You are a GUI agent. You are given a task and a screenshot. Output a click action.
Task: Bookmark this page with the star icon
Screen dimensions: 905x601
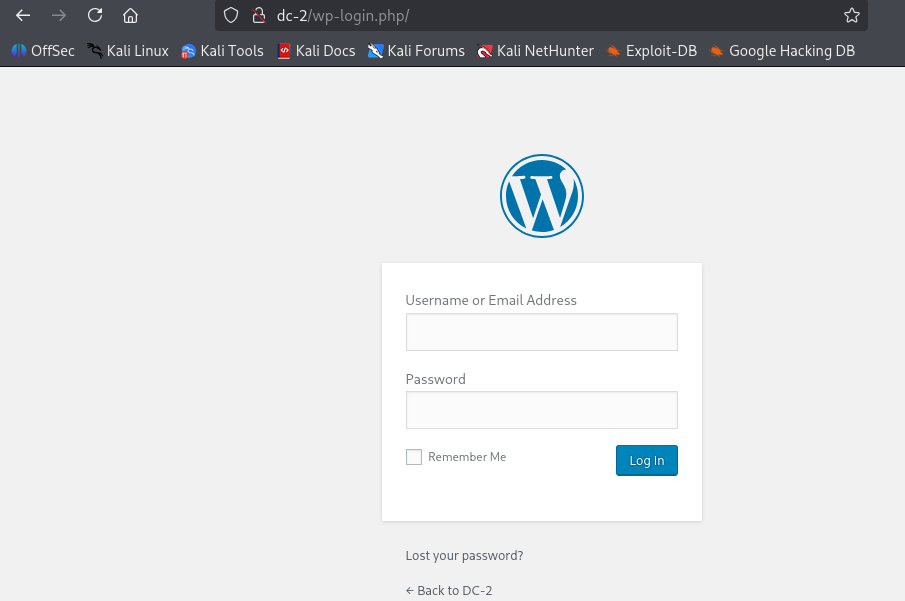852,16
